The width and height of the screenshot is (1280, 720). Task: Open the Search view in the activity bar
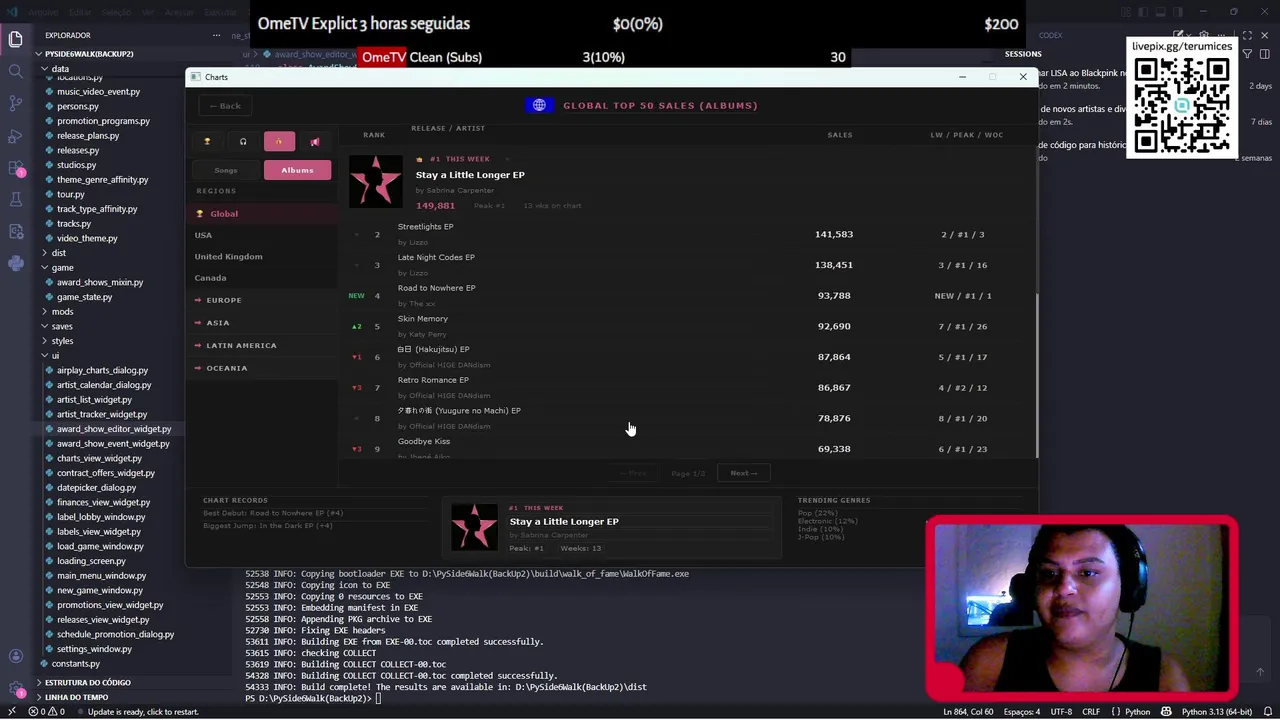point(15,71)
